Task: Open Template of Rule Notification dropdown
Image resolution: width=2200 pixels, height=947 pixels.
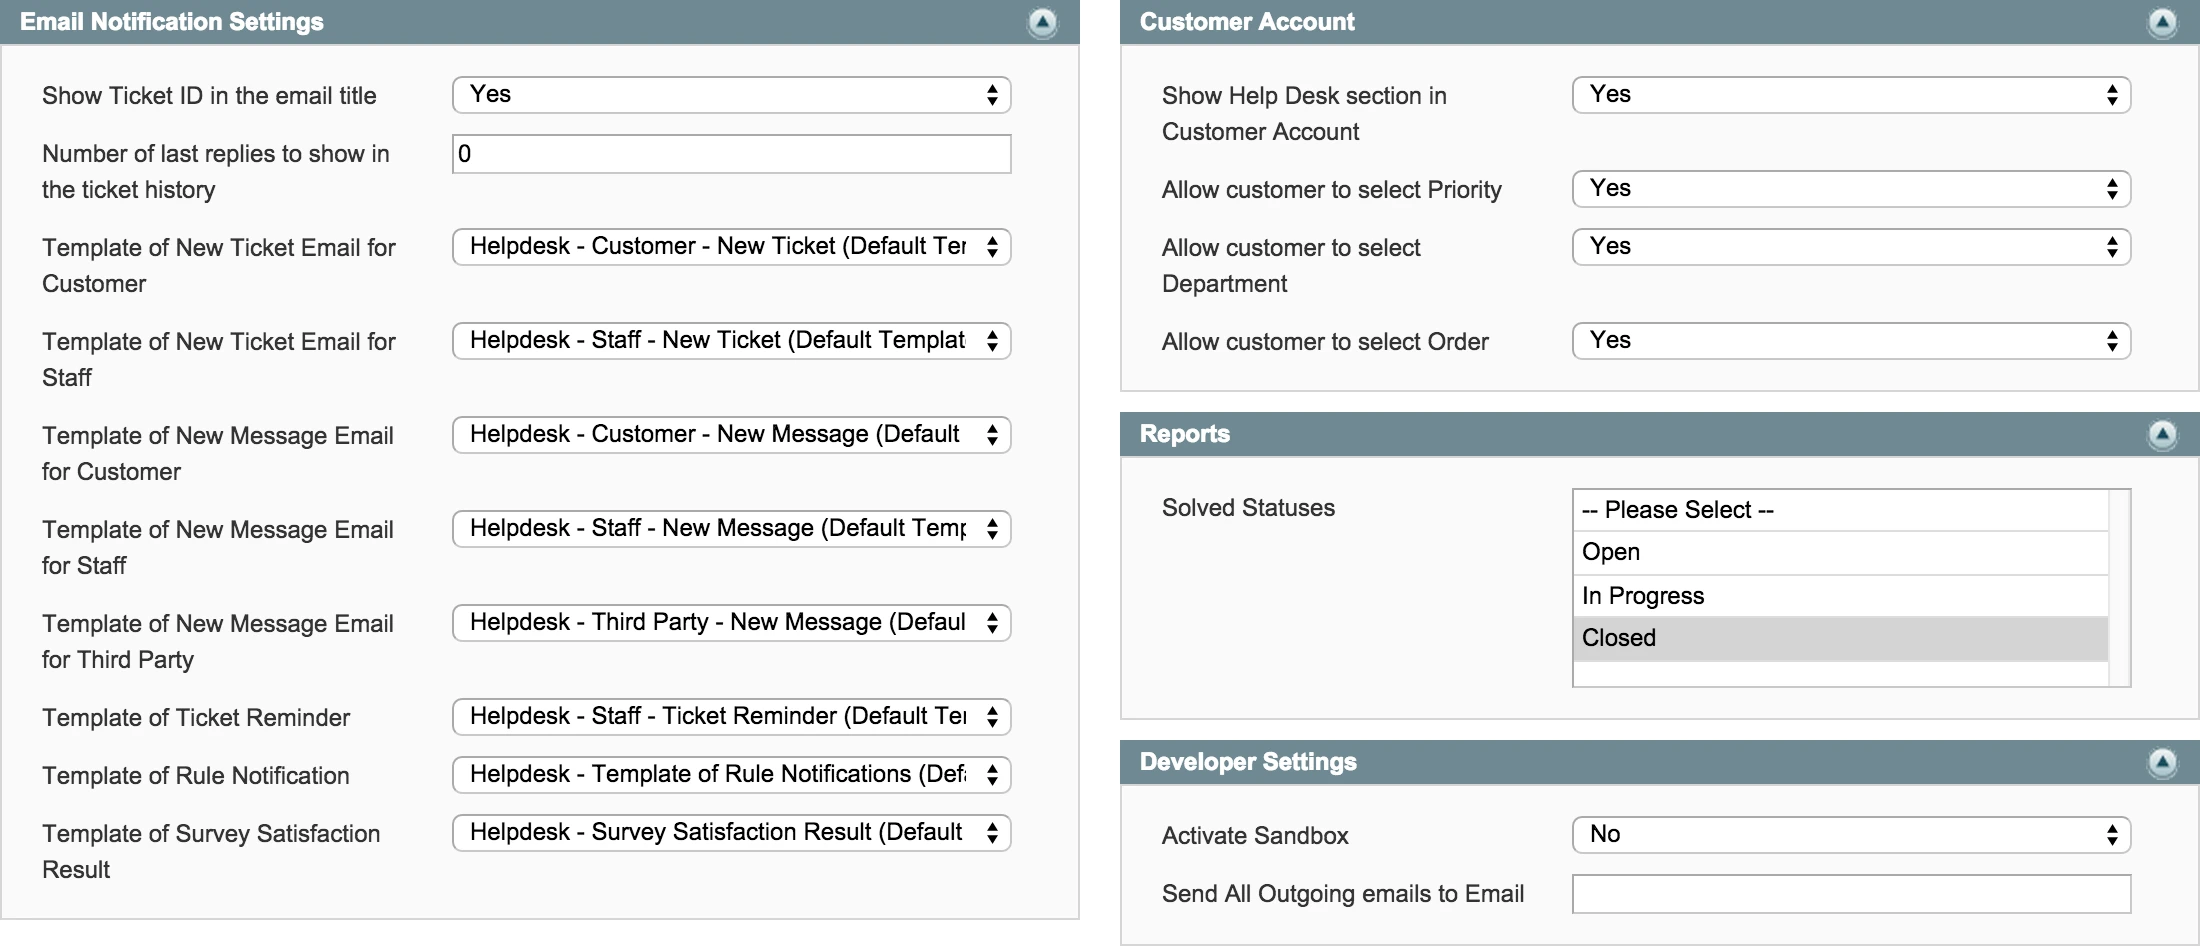Action: pyautogui.click(x=731, y=775)
